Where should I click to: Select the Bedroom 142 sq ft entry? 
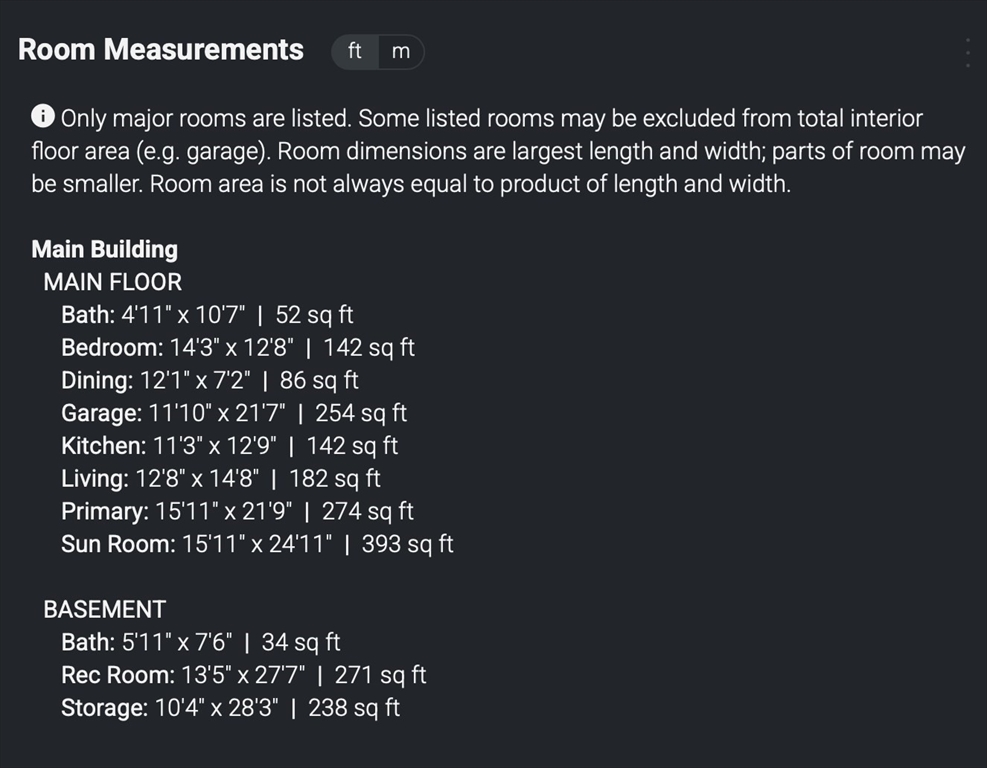point(238,347)
